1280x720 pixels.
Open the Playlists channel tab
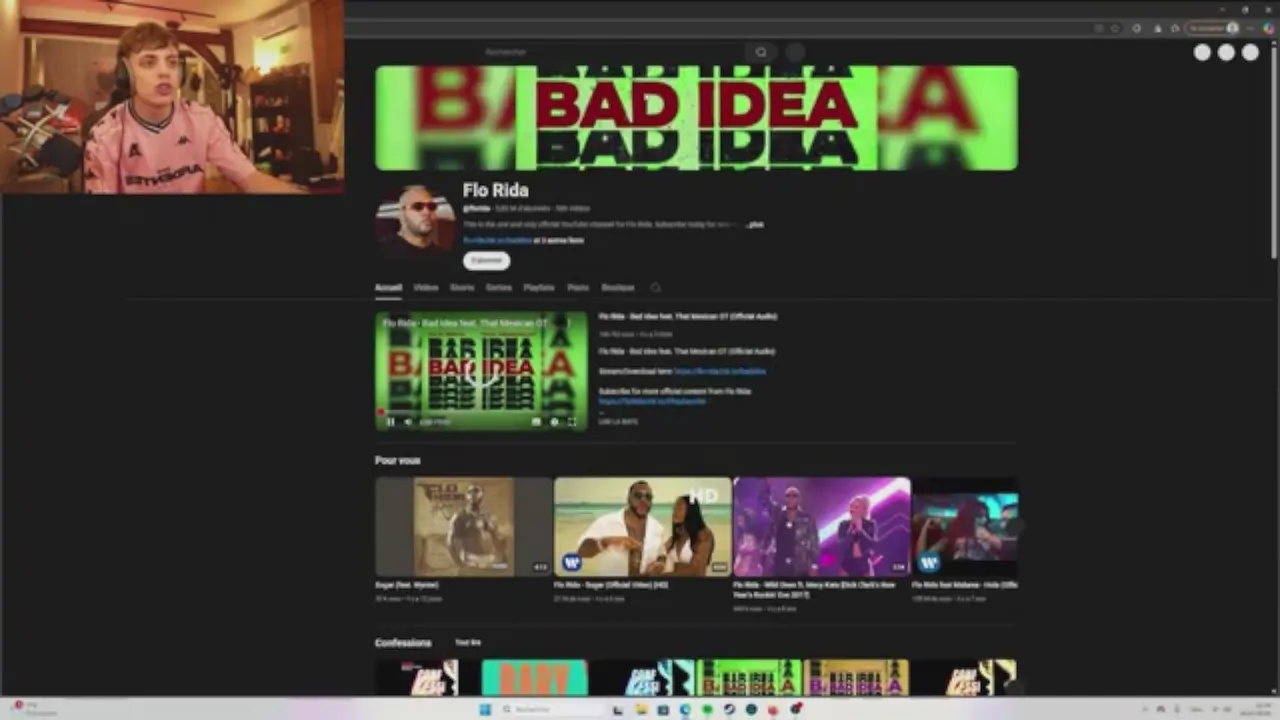pyautogui.click(x=539, y=288)
